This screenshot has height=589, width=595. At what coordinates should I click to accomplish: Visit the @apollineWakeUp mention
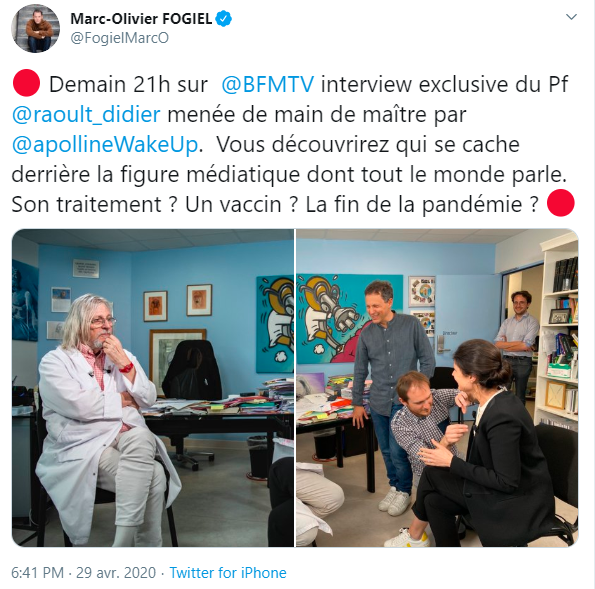[105, 145]
